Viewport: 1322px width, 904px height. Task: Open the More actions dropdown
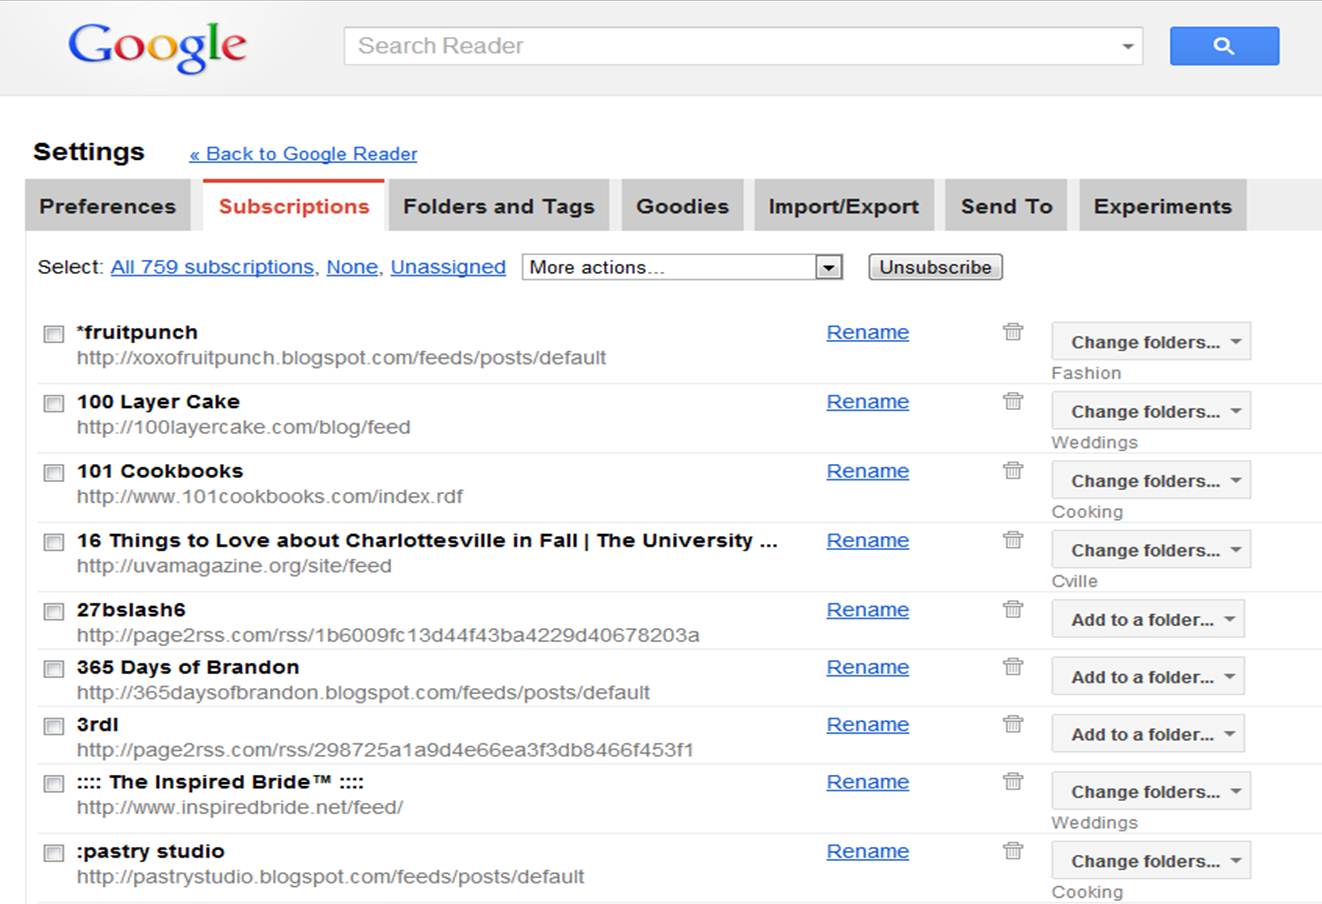coord(682,267)
